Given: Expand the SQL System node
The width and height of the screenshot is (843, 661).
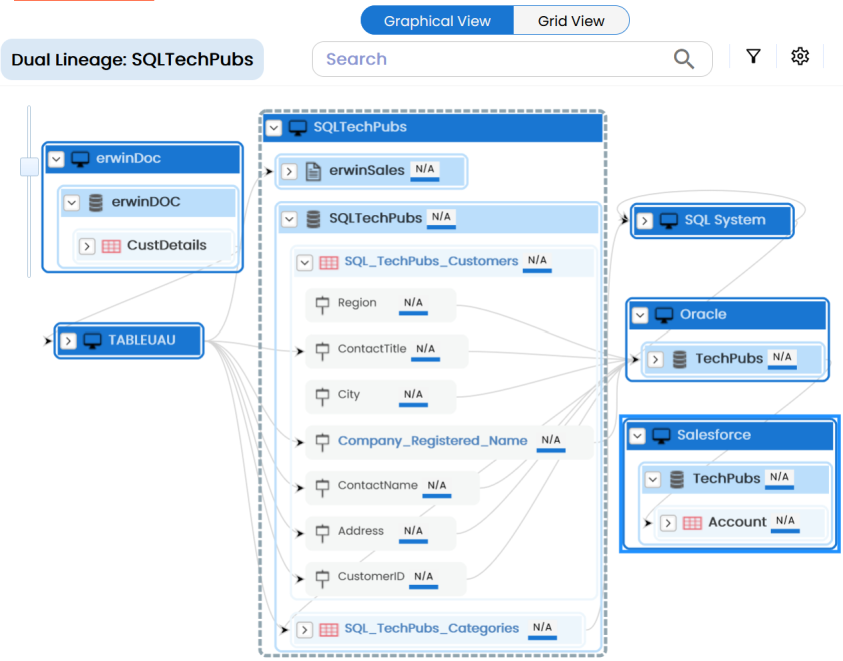Looking at the screenshot, I should point(645,221).
